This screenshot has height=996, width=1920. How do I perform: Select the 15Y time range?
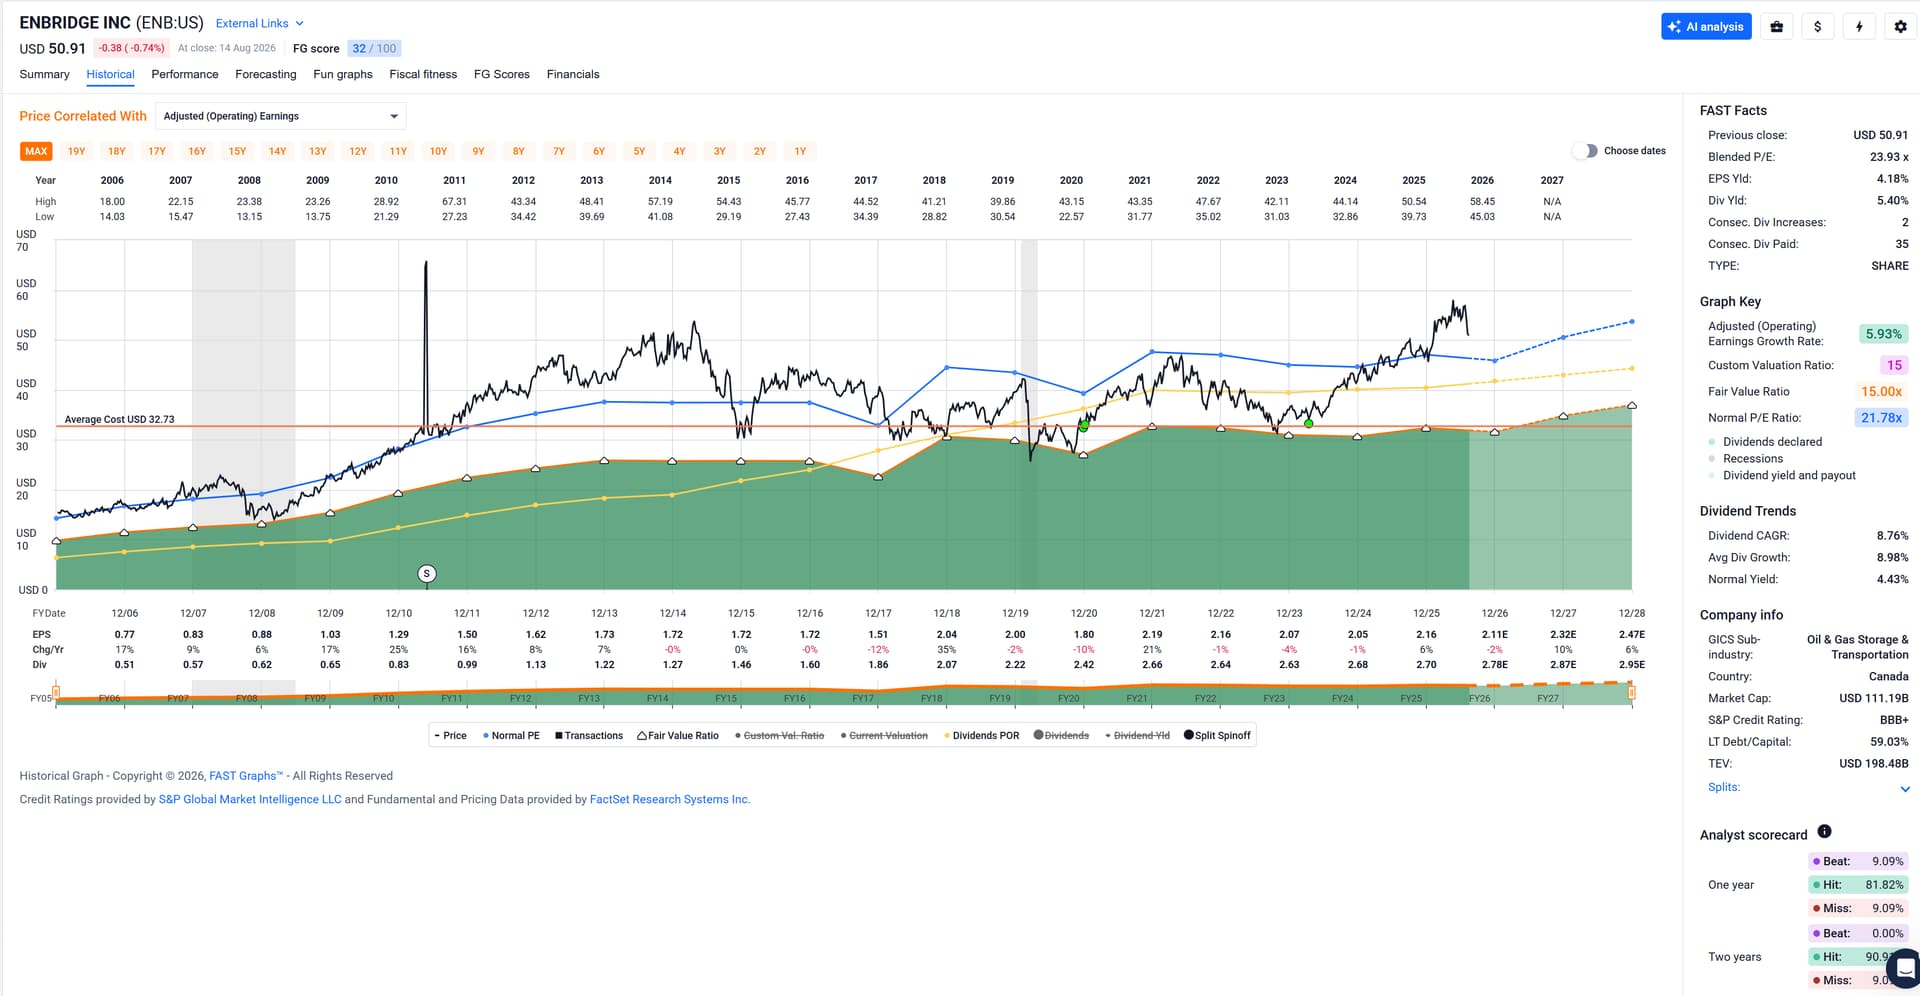[237, 151]
